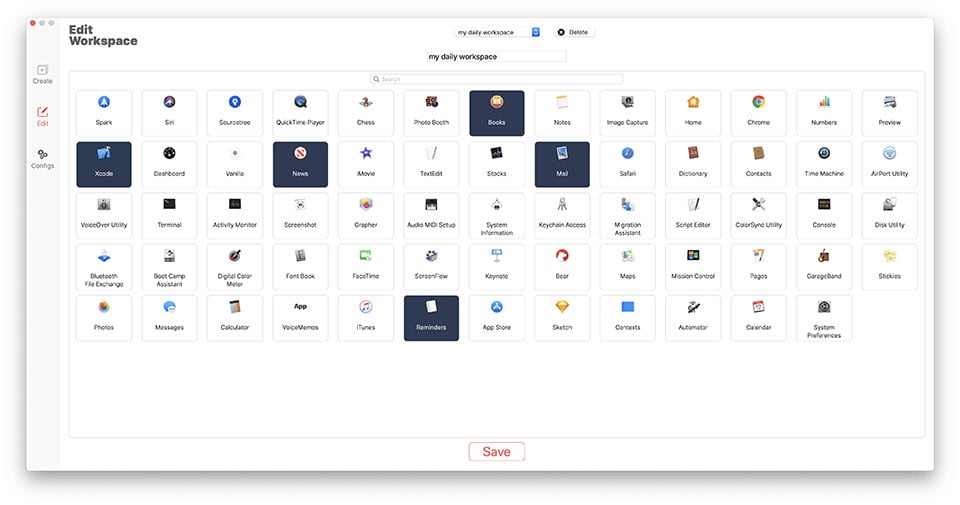Screen dimensions: 960x505
Task: Select the iTunes app tile
Action: [x=366, y=318]
